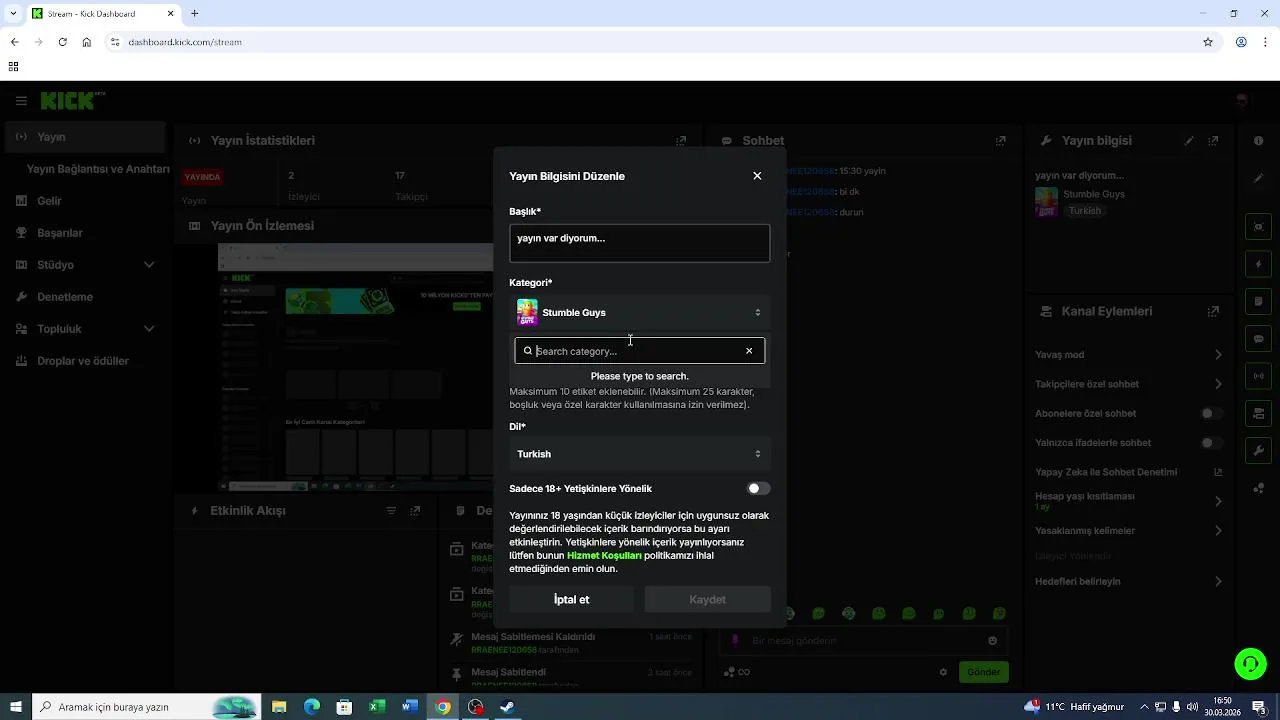Click the broadcast signal icon in right toolbar
Viewport: 1280px width, 720px height.
click(1259, 376)
